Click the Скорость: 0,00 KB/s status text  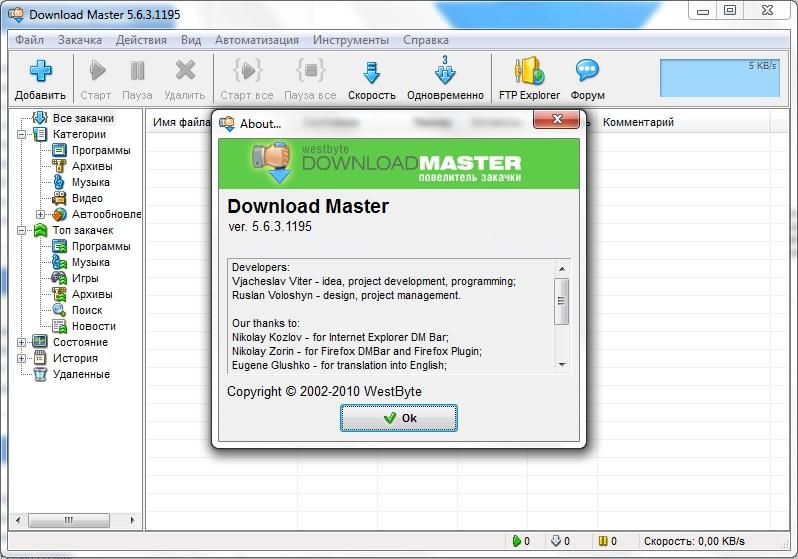[x=694, y=541]
